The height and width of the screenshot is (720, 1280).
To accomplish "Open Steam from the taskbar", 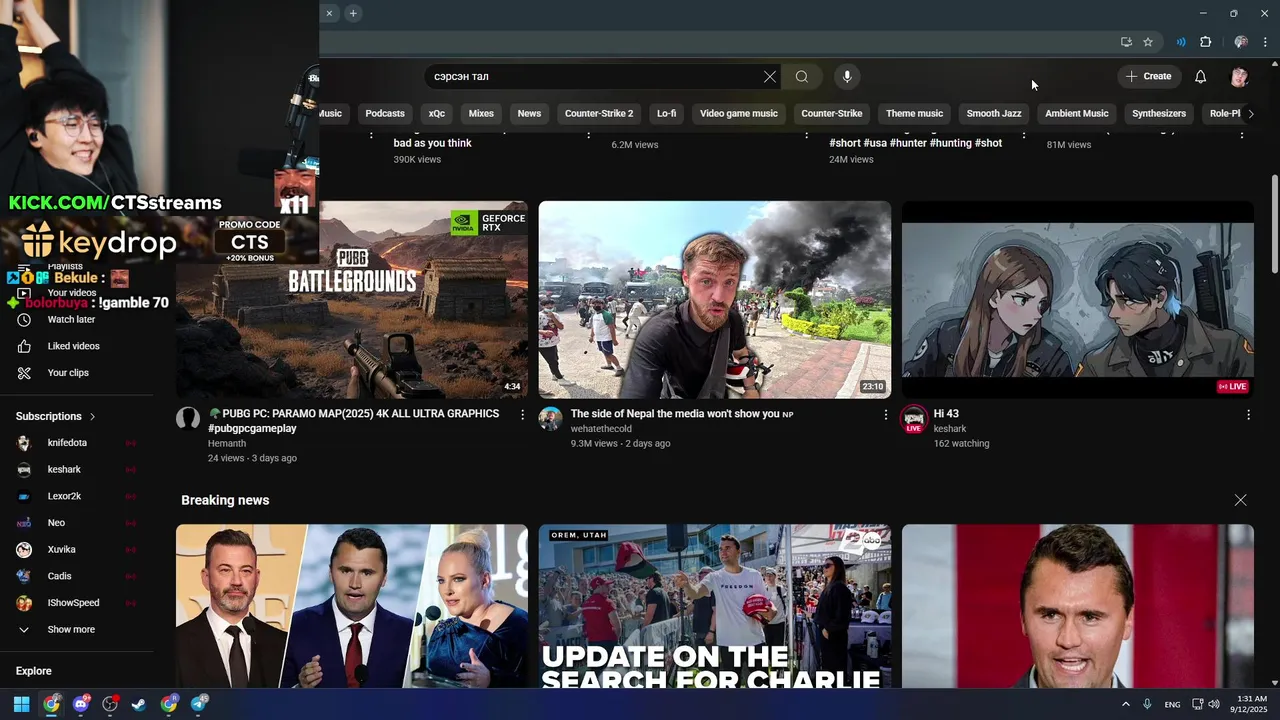I will pyautogui.click(x=139, y=704).
